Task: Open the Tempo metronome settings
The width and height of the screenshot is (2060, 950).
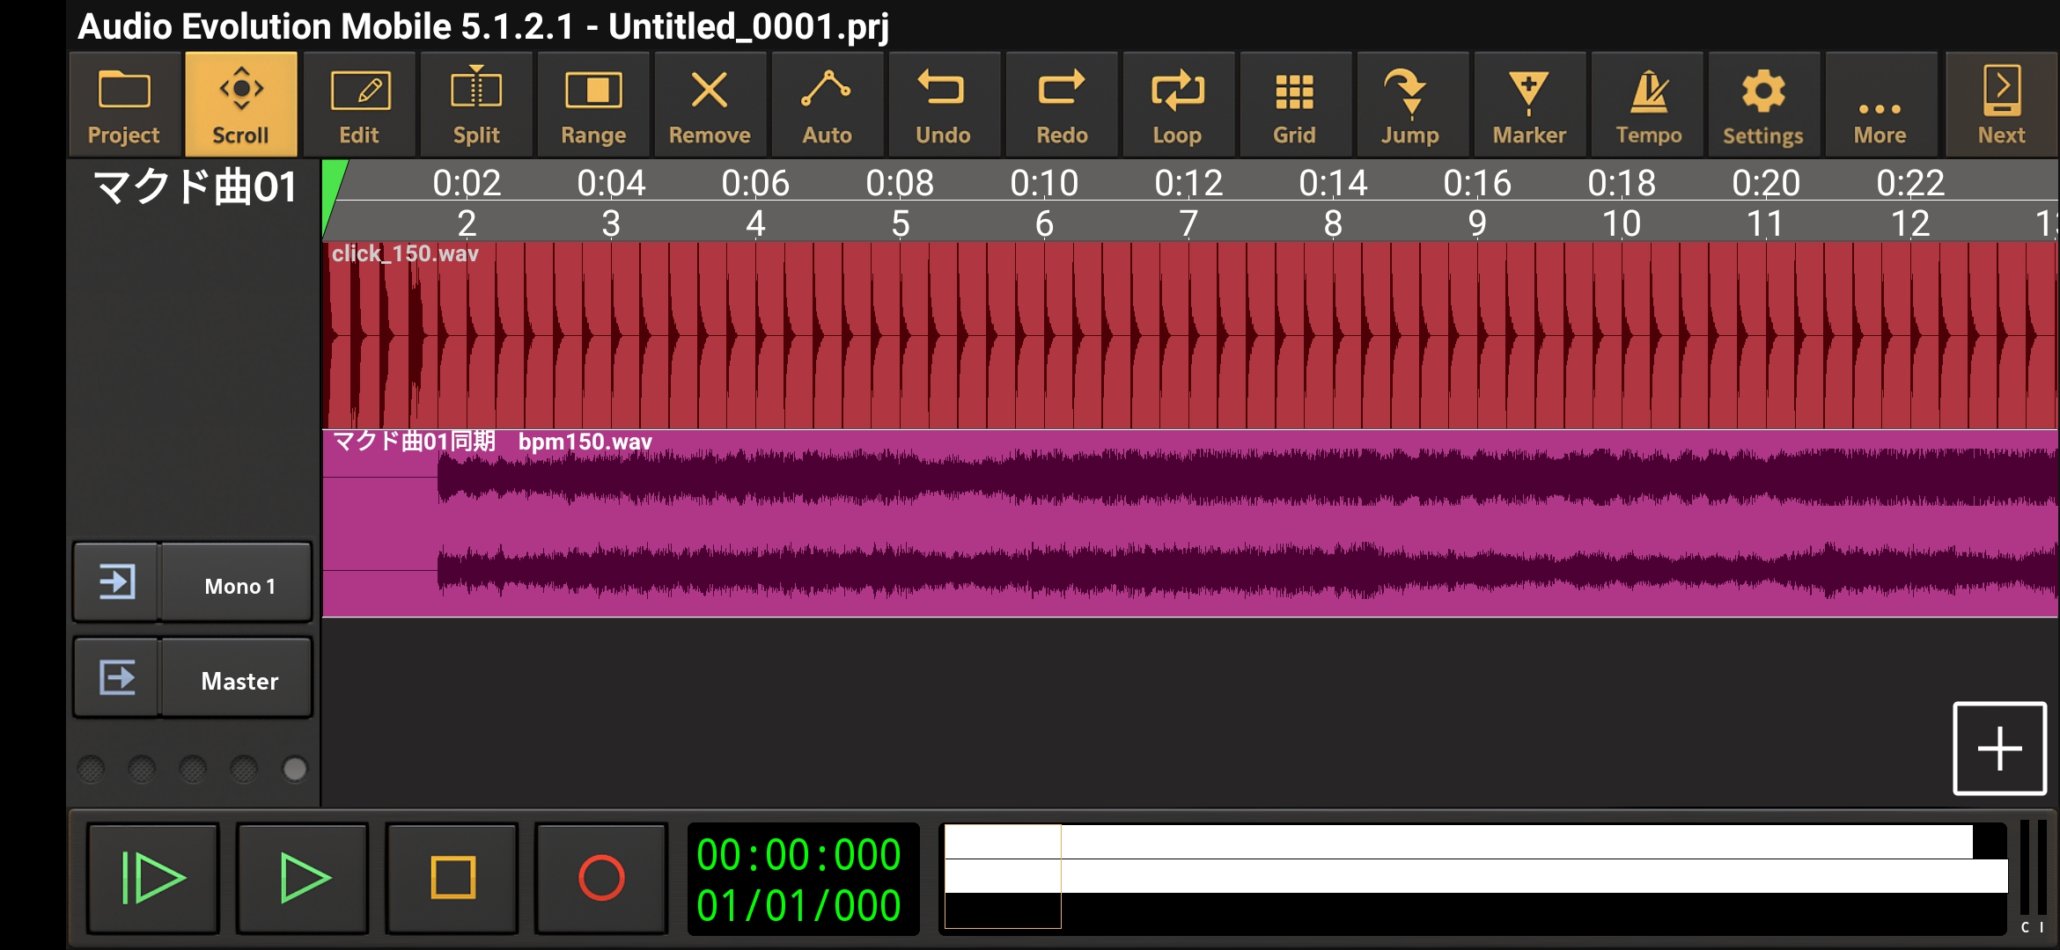Action: [x=1648, y=105]
